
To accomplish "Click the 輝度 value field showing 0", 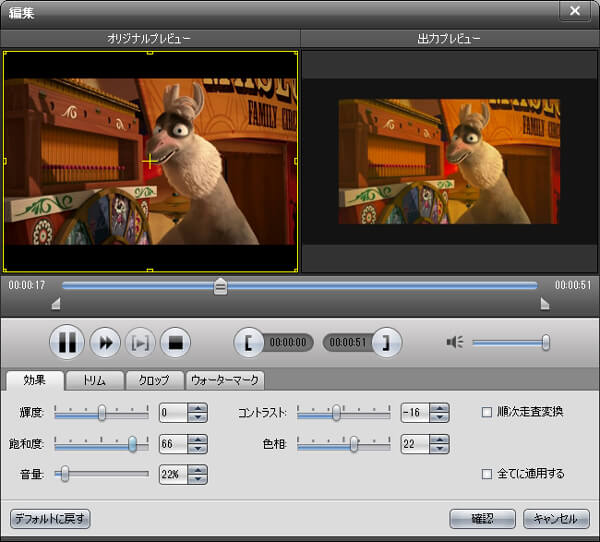I will (173, 413).
